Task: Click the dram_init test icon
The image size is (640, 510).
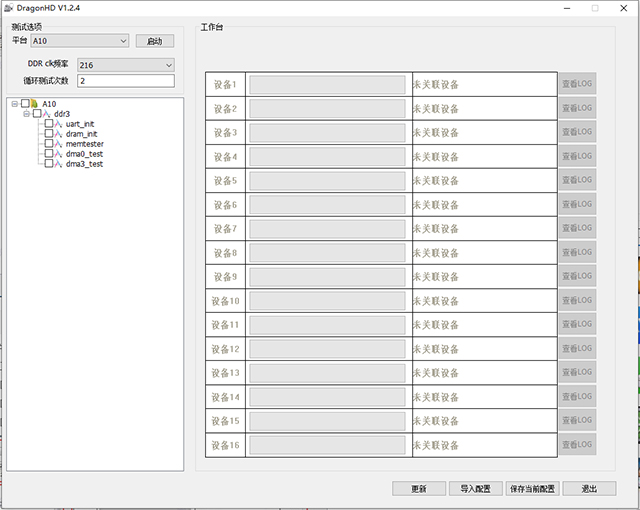Action: point(58,134)
